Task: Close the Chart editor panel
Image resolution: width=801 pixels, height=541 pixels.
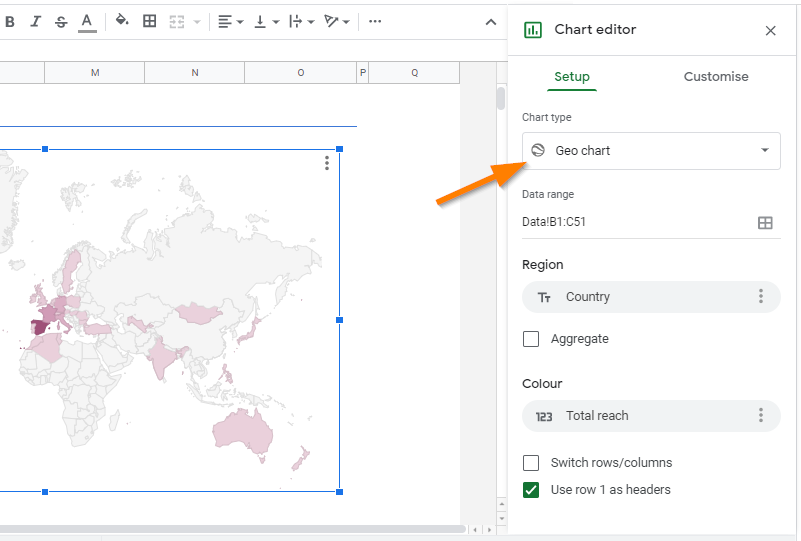Action: coord(770,31)
